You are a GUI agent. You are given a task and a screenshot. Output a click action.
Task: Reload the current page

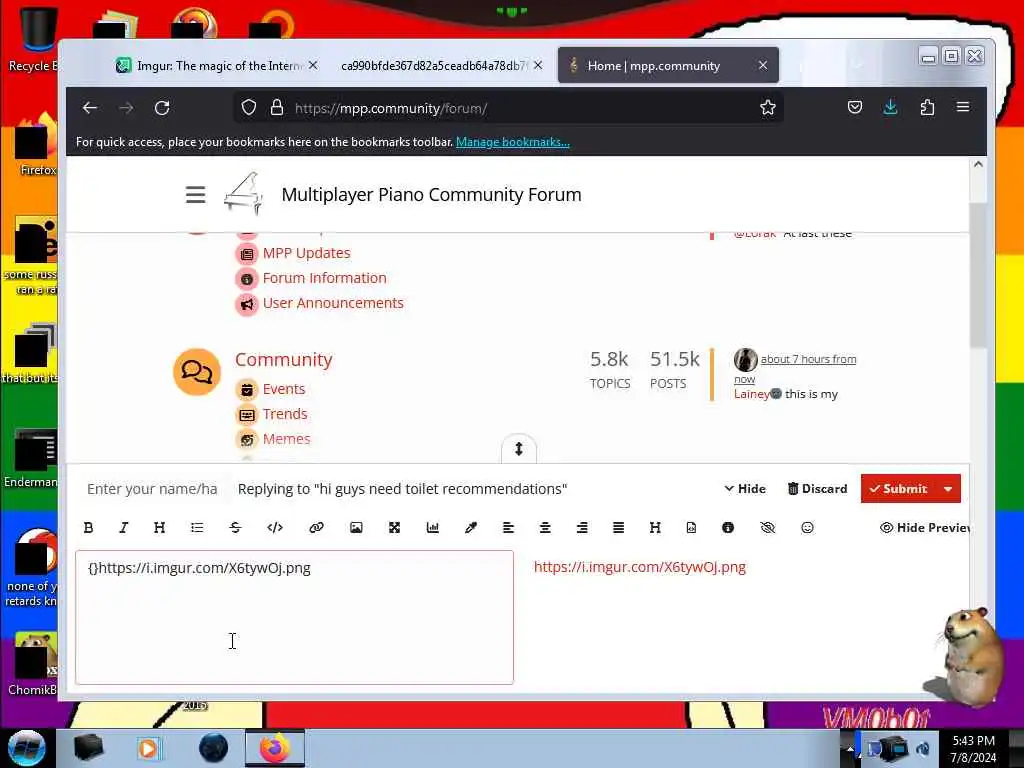coord(162,108)
